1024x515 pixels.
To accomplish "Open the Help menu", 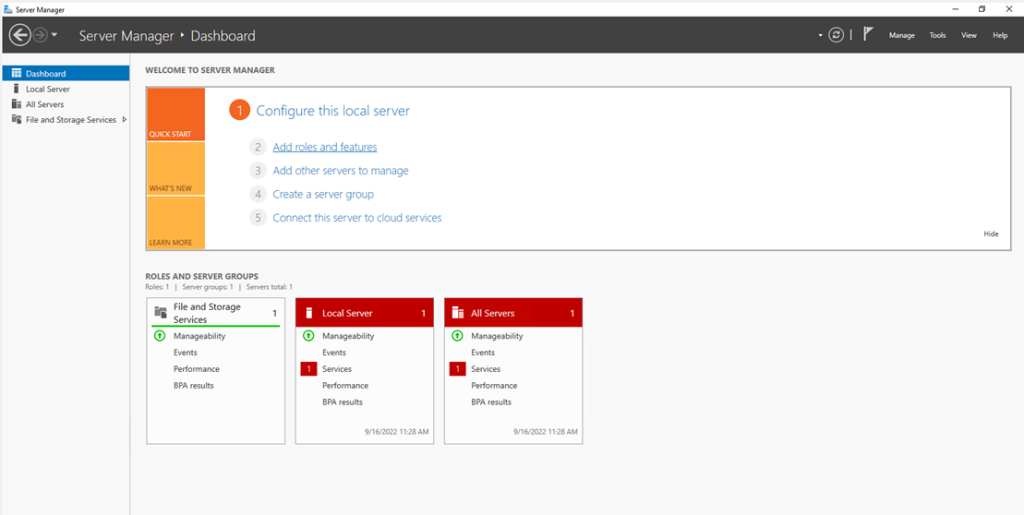I will tap(1000, 35).
